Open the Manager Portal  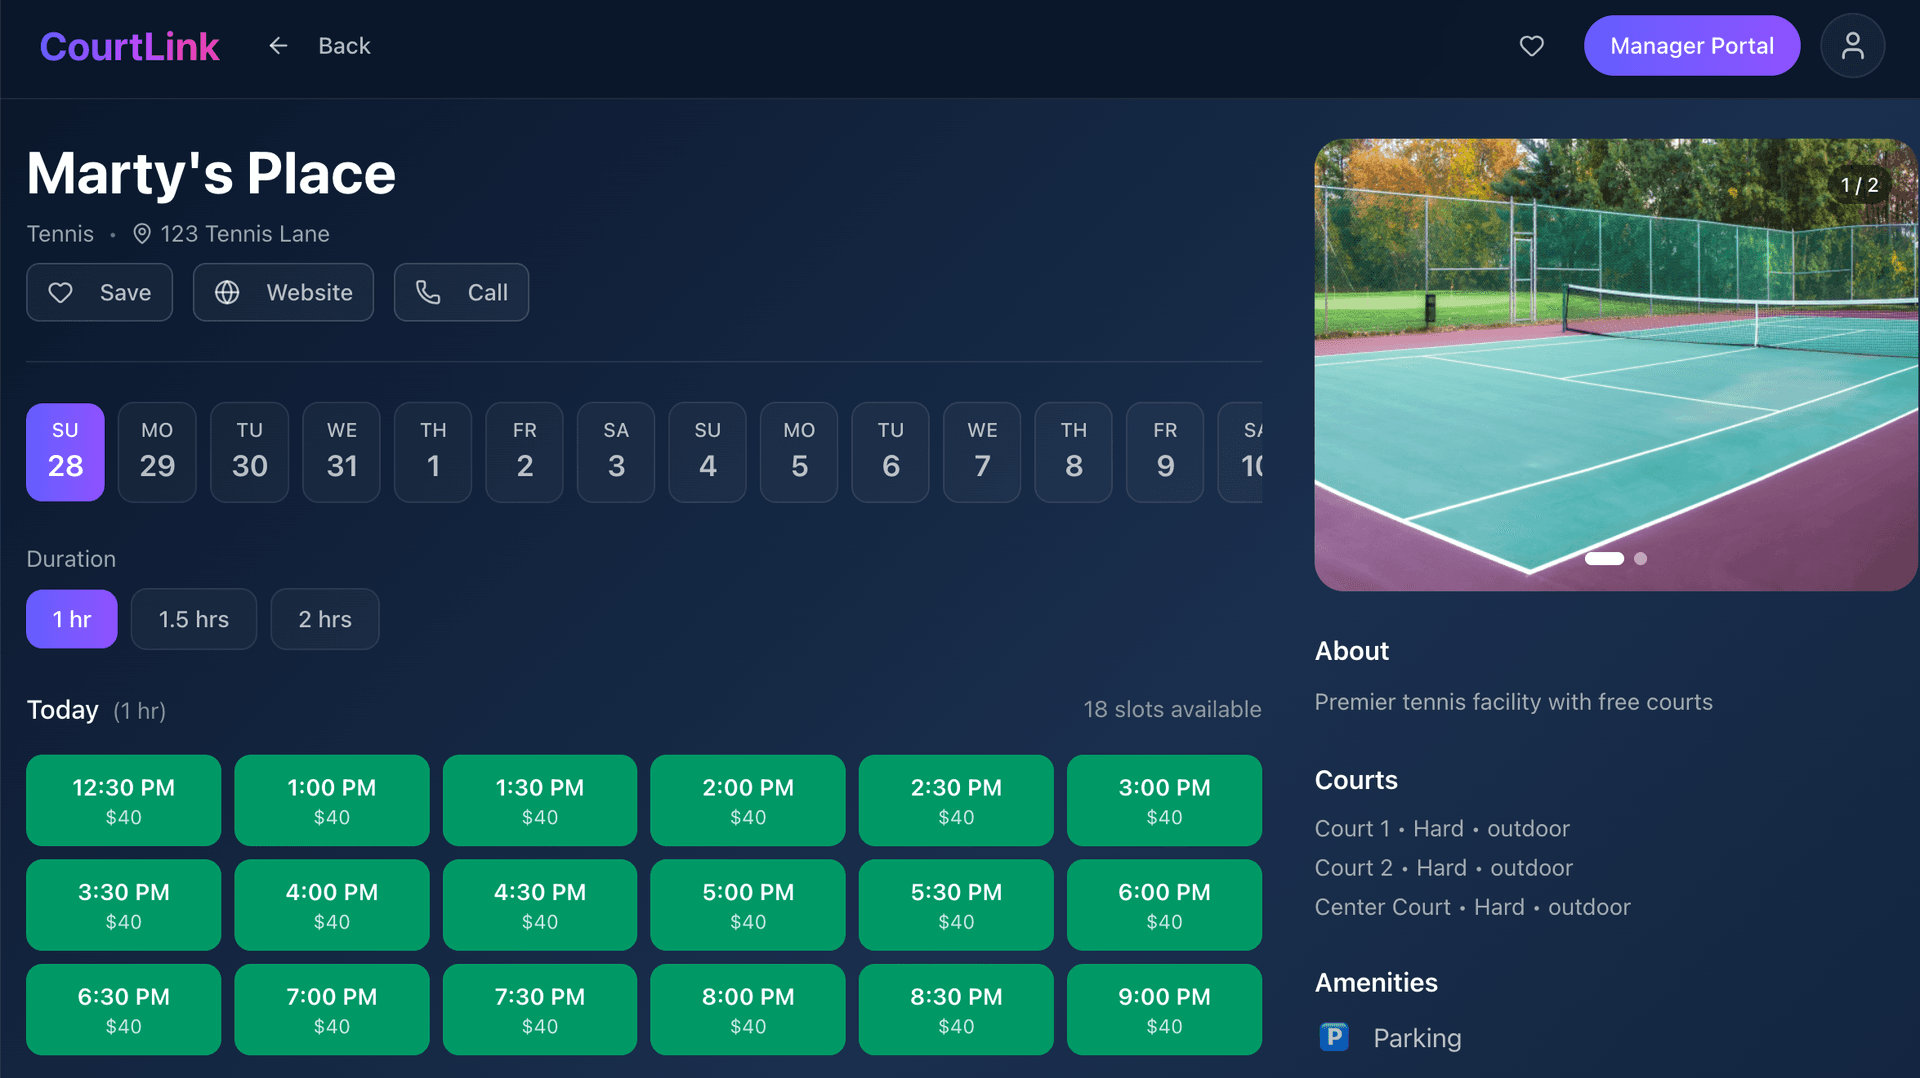[1691, 46]
